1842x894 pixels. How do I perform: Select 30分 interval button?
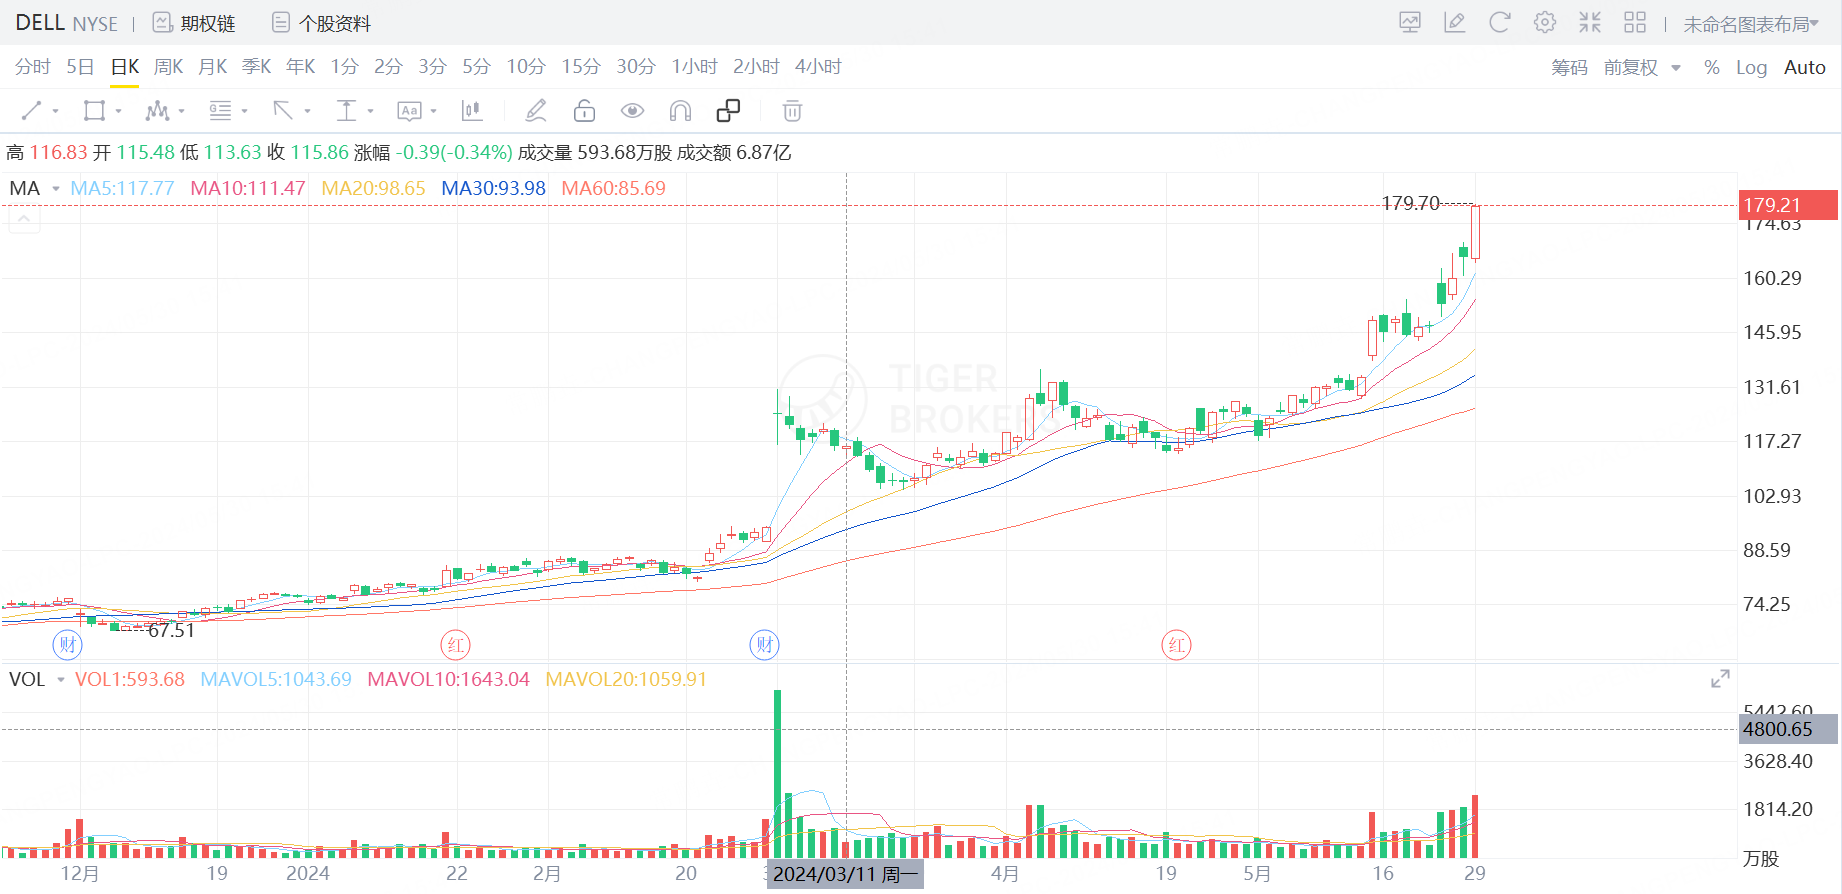pos(636,67)
